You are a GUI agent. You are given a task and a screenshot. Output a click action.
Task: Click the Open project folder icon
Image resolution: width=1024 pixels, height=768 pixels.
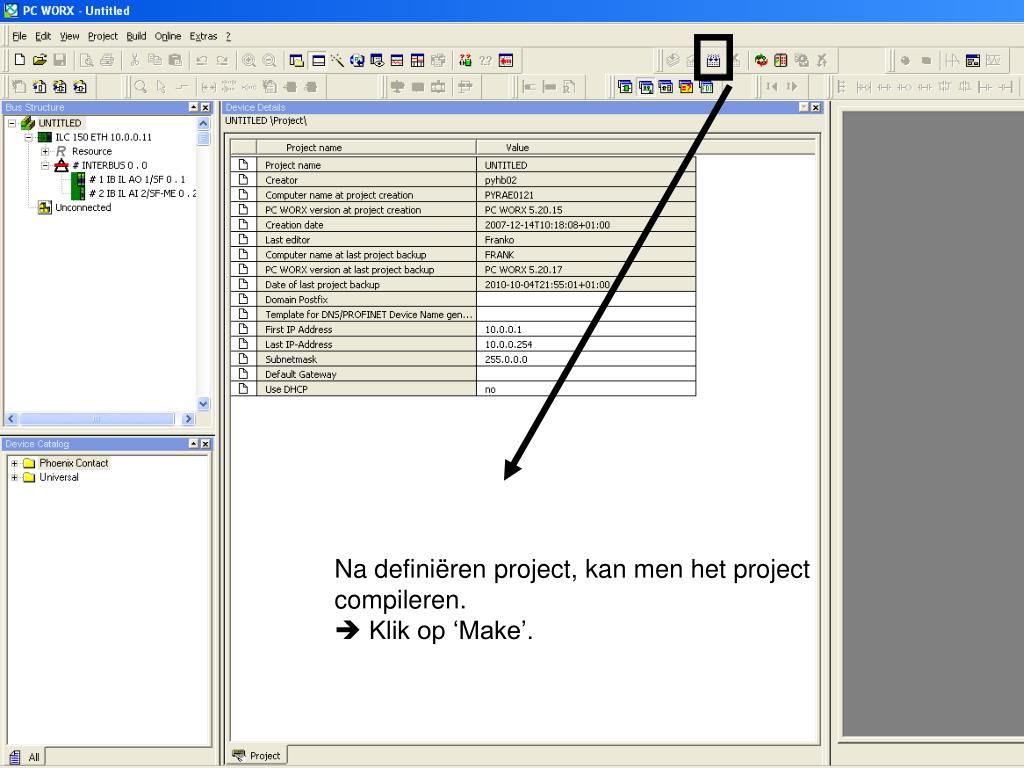coord(40,60)
